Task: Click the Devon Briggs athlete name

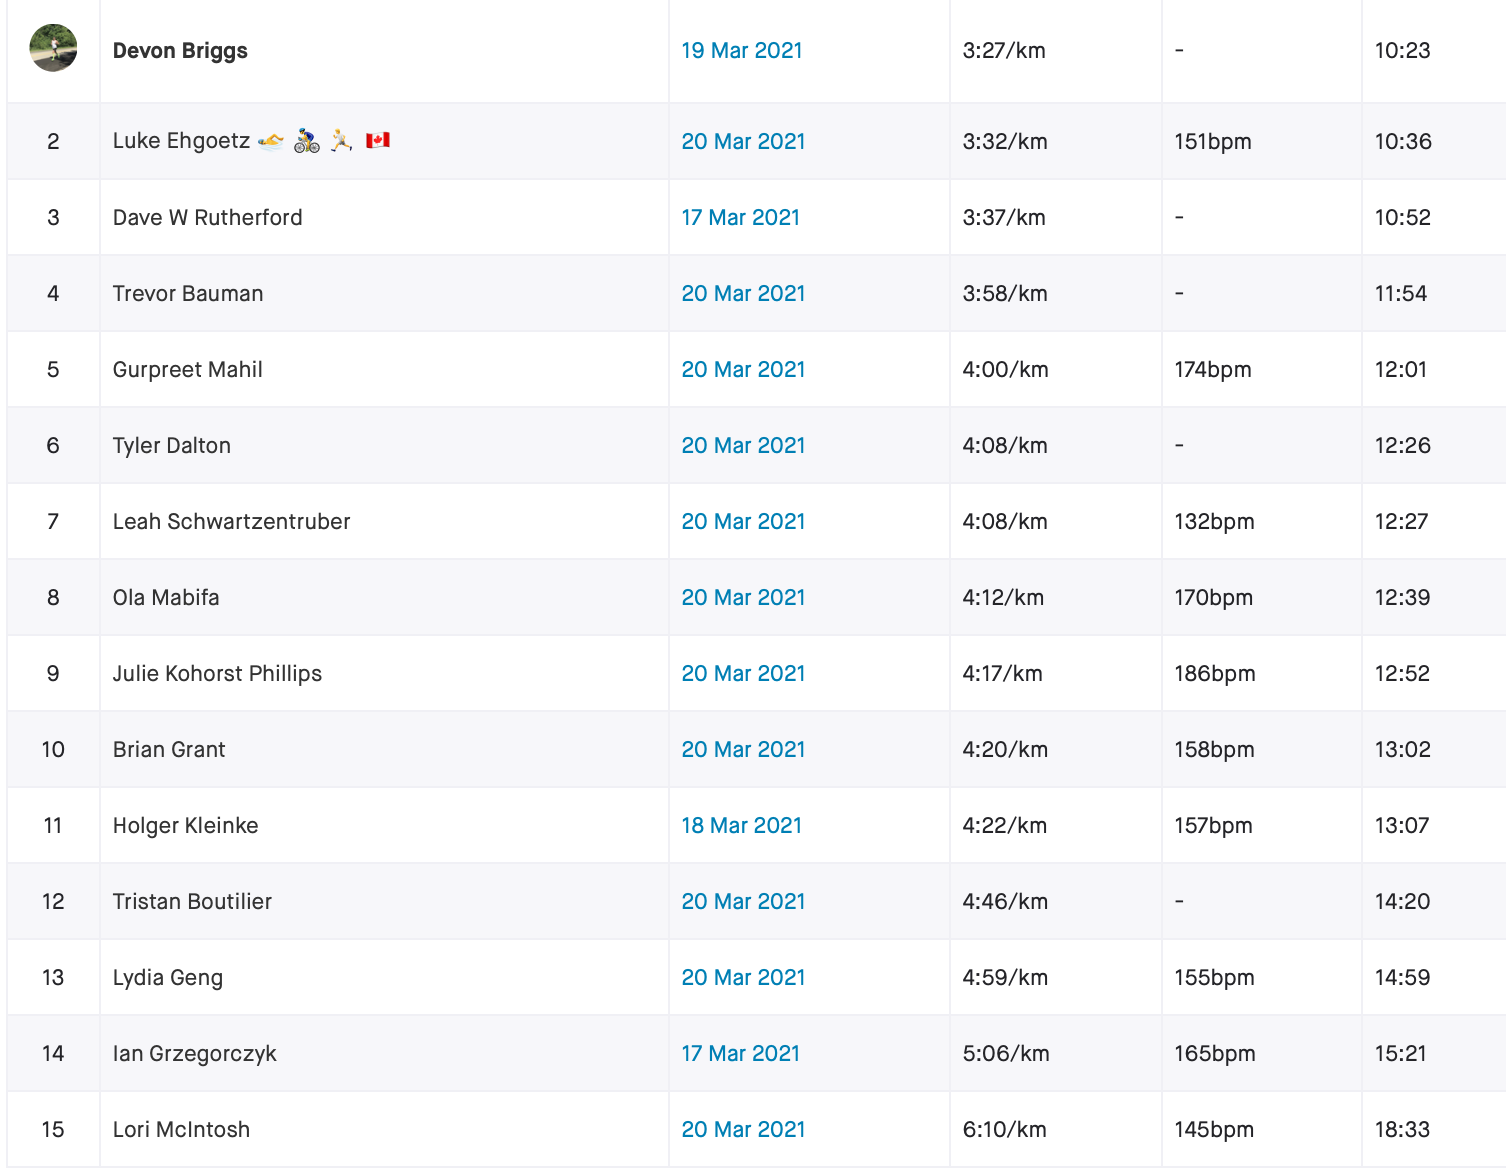Action: [x=180, y=51]
